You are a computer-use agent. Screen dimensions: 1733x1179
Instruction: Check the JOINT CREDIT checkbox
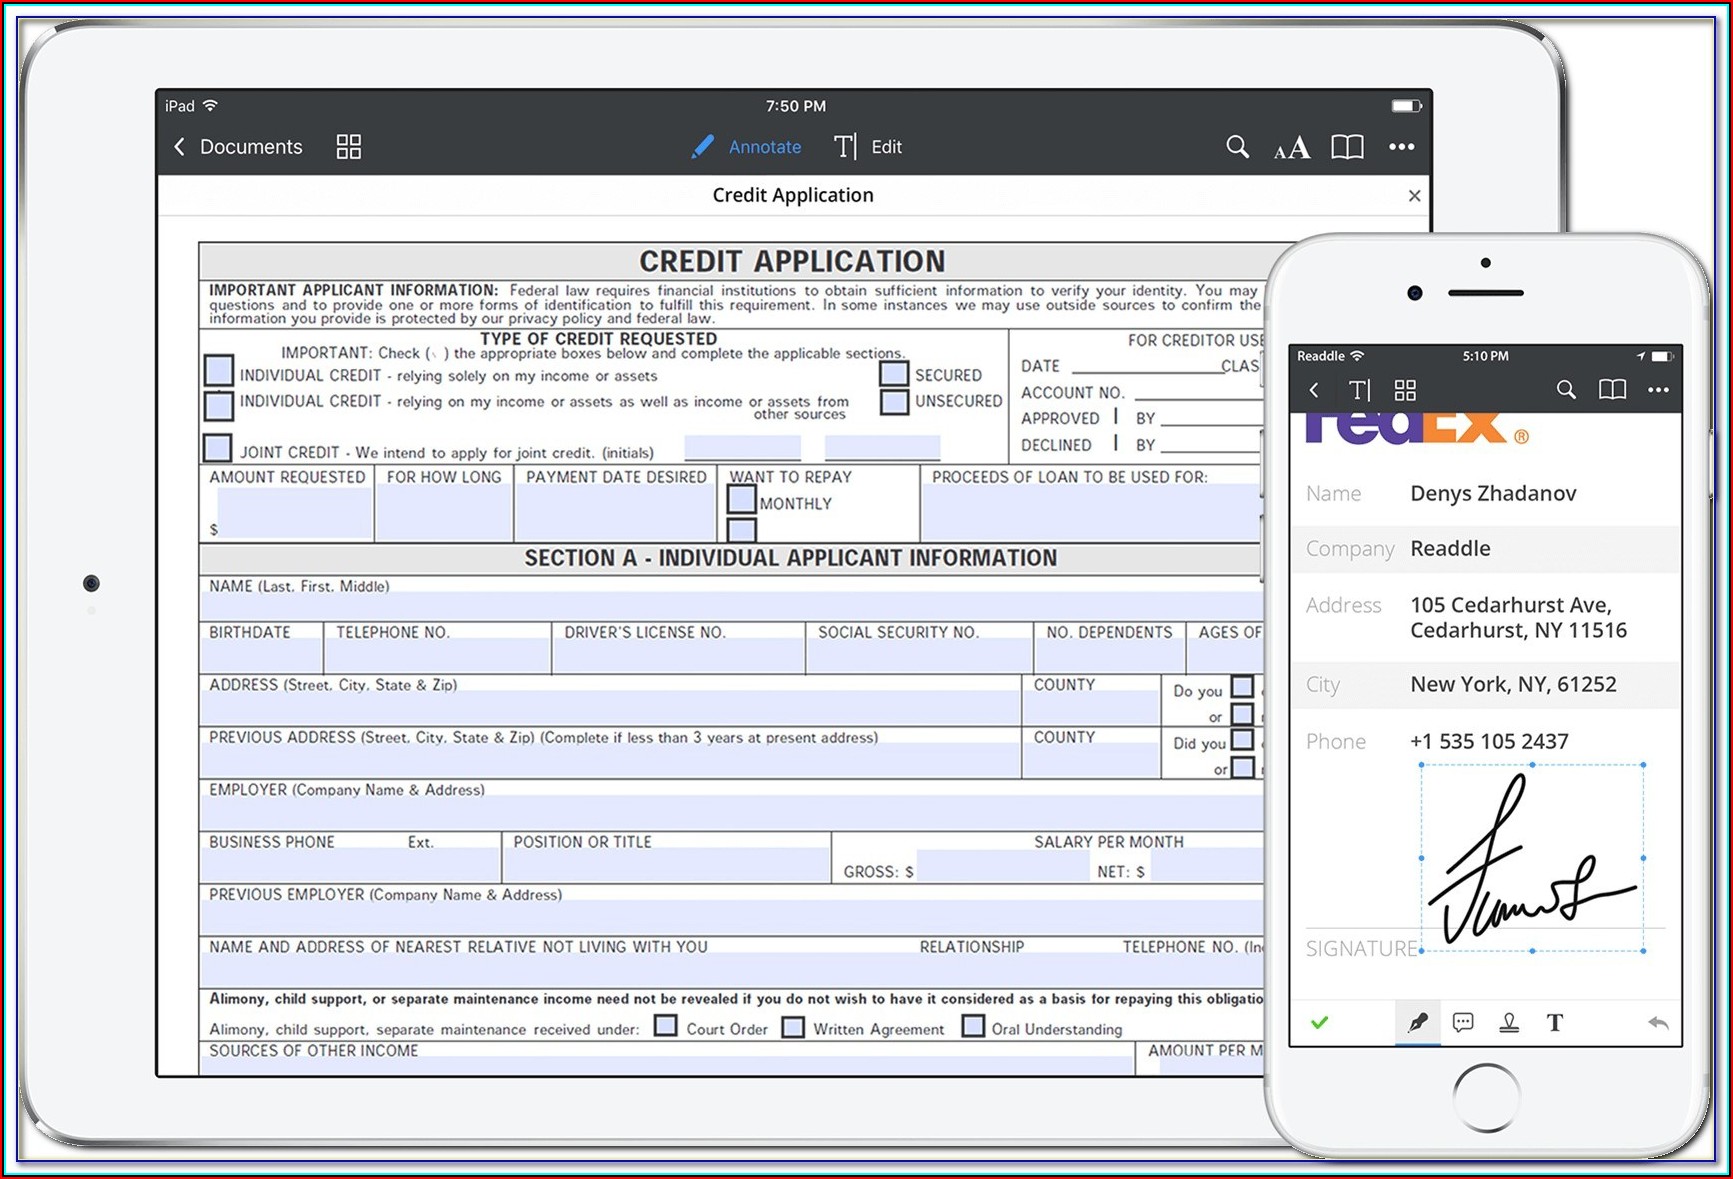(218, 448)
